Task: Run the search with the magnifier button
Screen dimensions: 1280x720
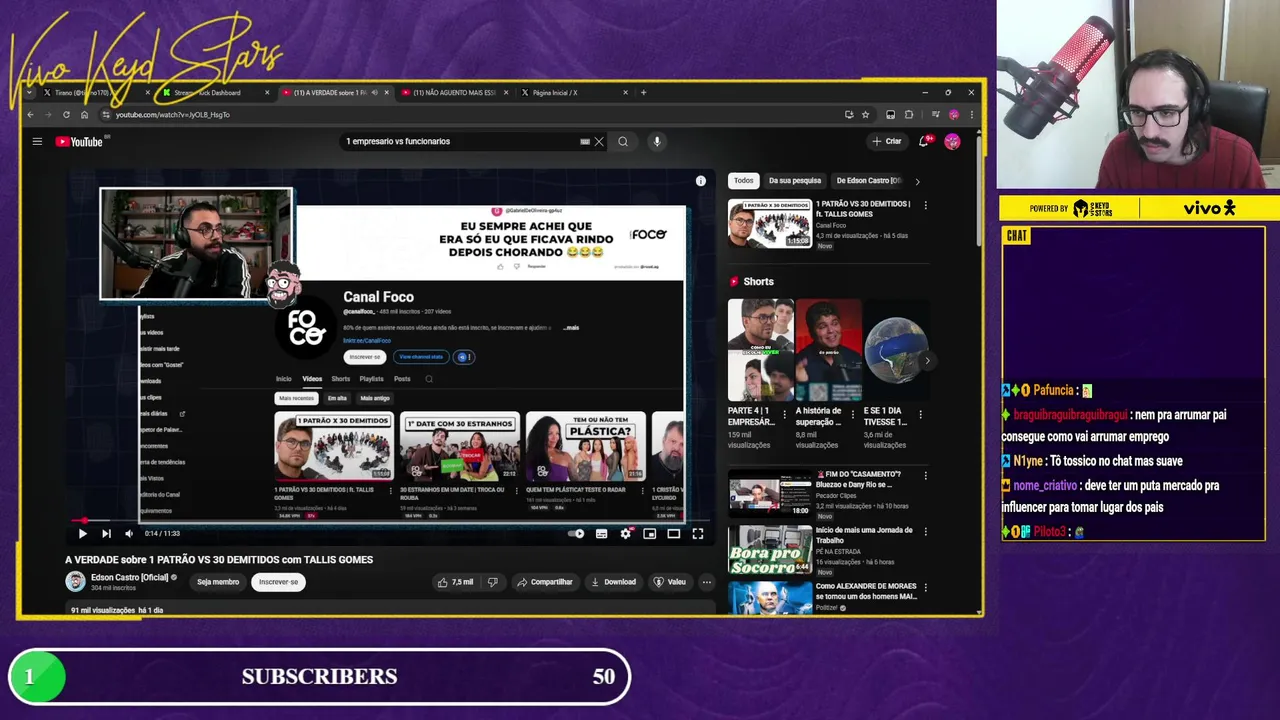Action: pos(623,142)
